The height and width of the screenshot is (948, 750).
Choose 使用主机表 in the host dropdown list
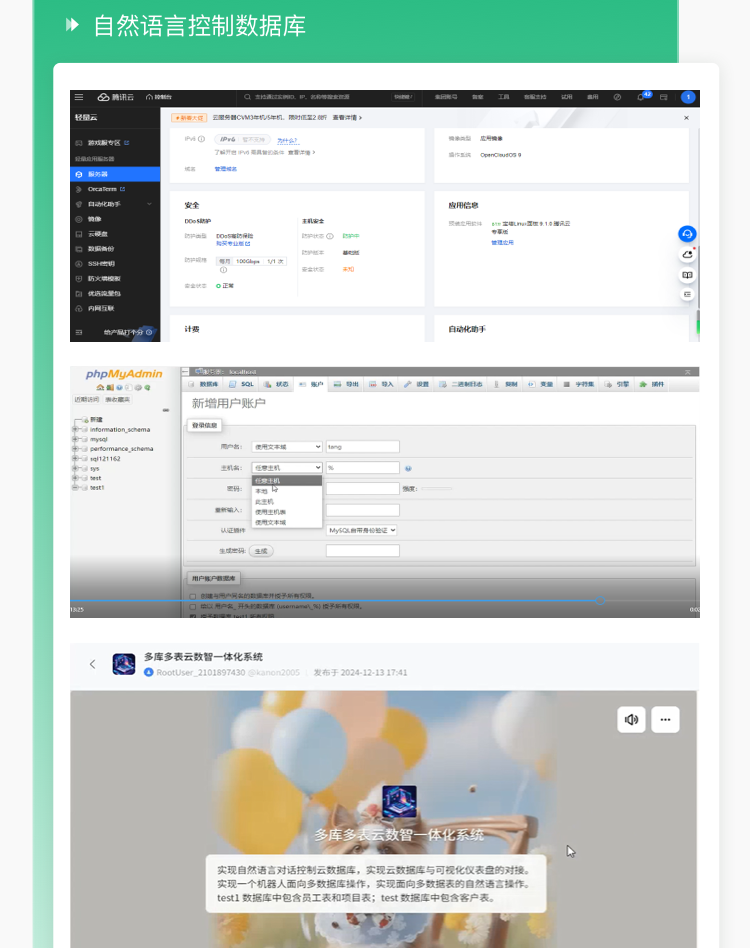coord(286,512)
